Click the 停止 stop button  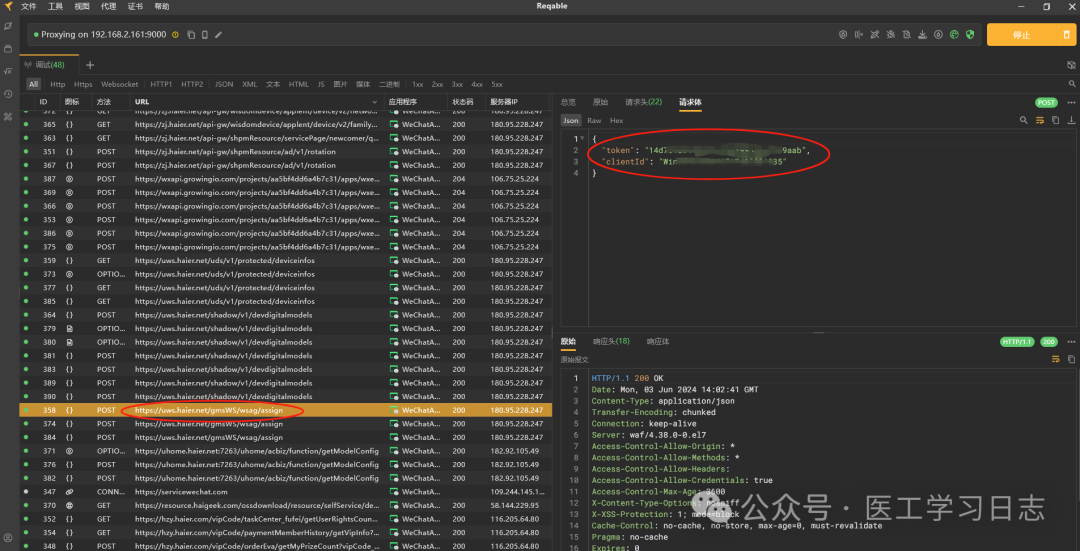click(x=1021, y=35)
